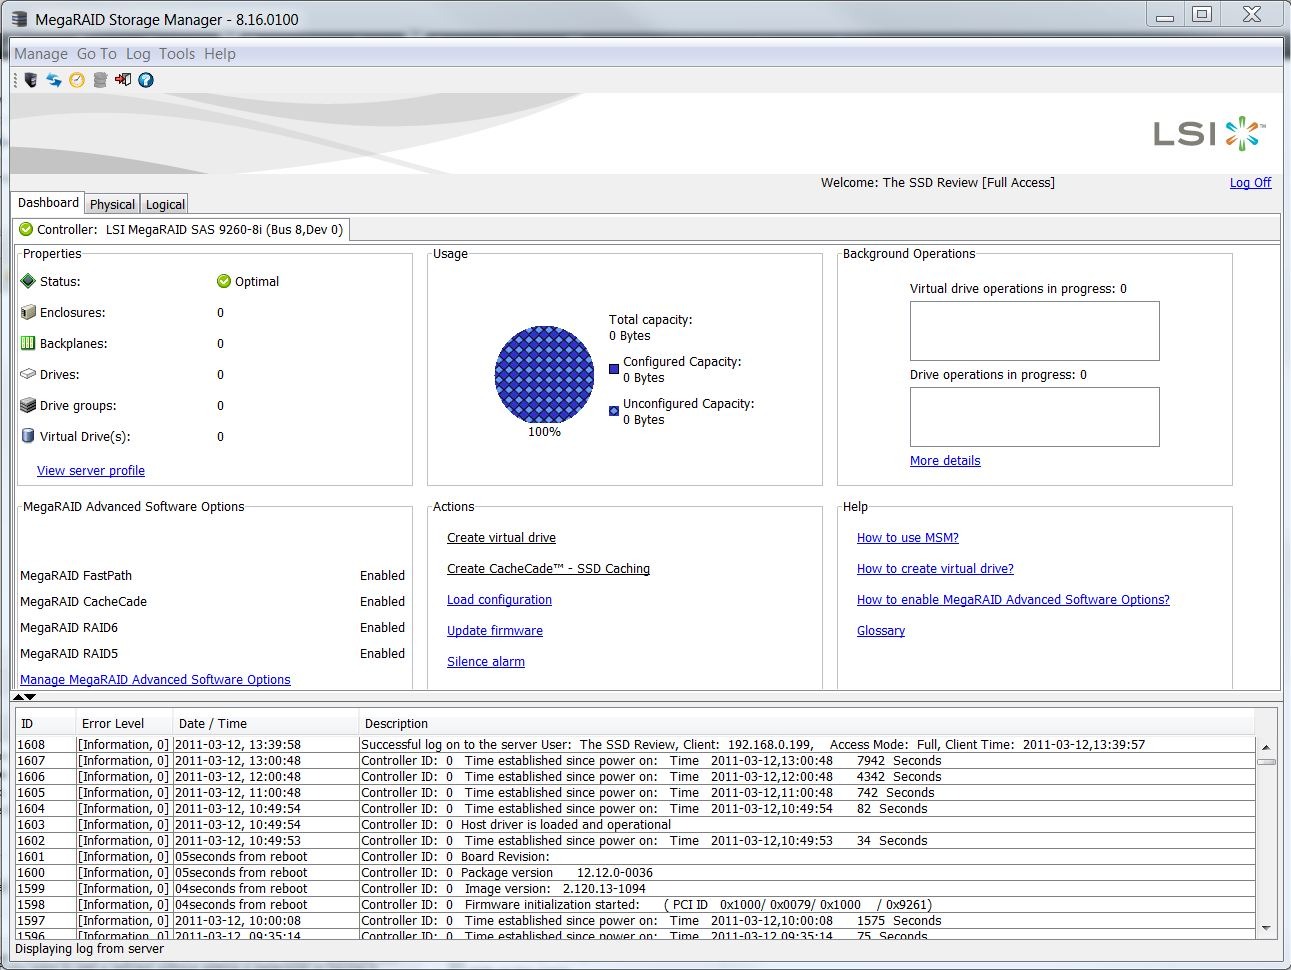
Task: Click Update firmware link
Action: pyautogui.click(x=495, y=631)
